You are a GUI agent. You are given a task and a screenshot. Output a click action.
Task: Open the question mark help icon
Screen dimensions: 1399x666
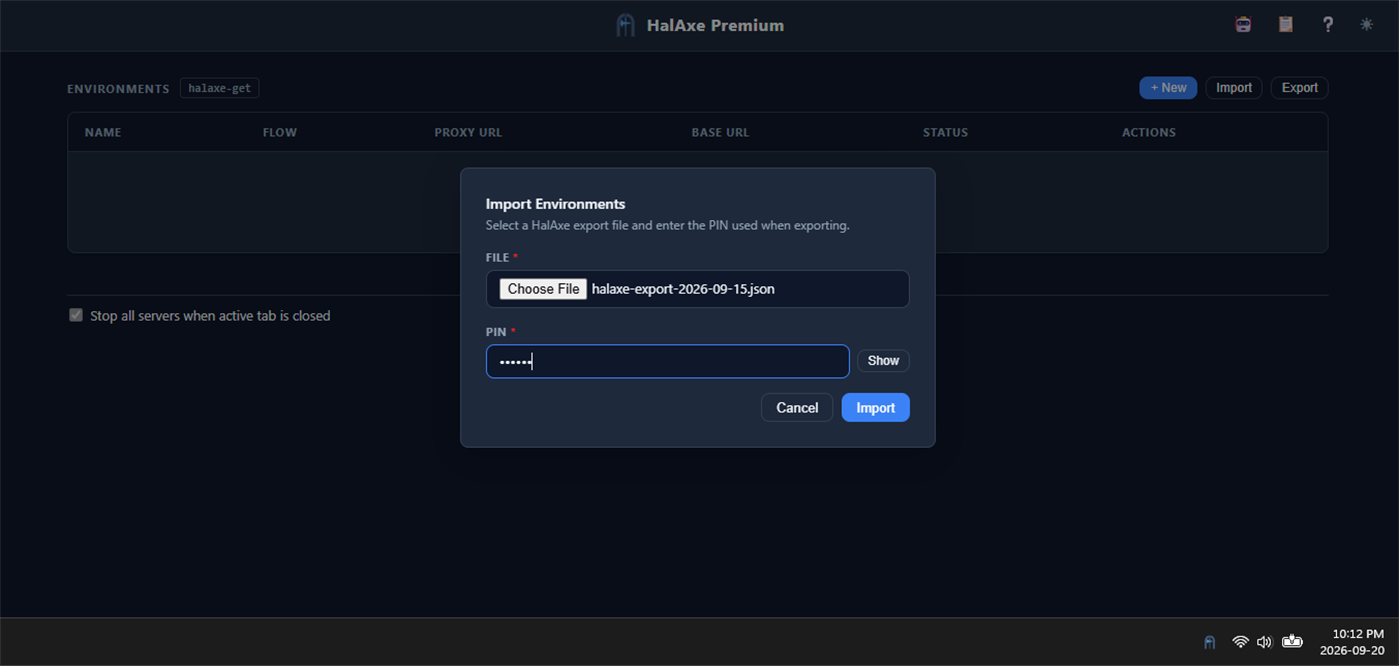coord(1328,25)
